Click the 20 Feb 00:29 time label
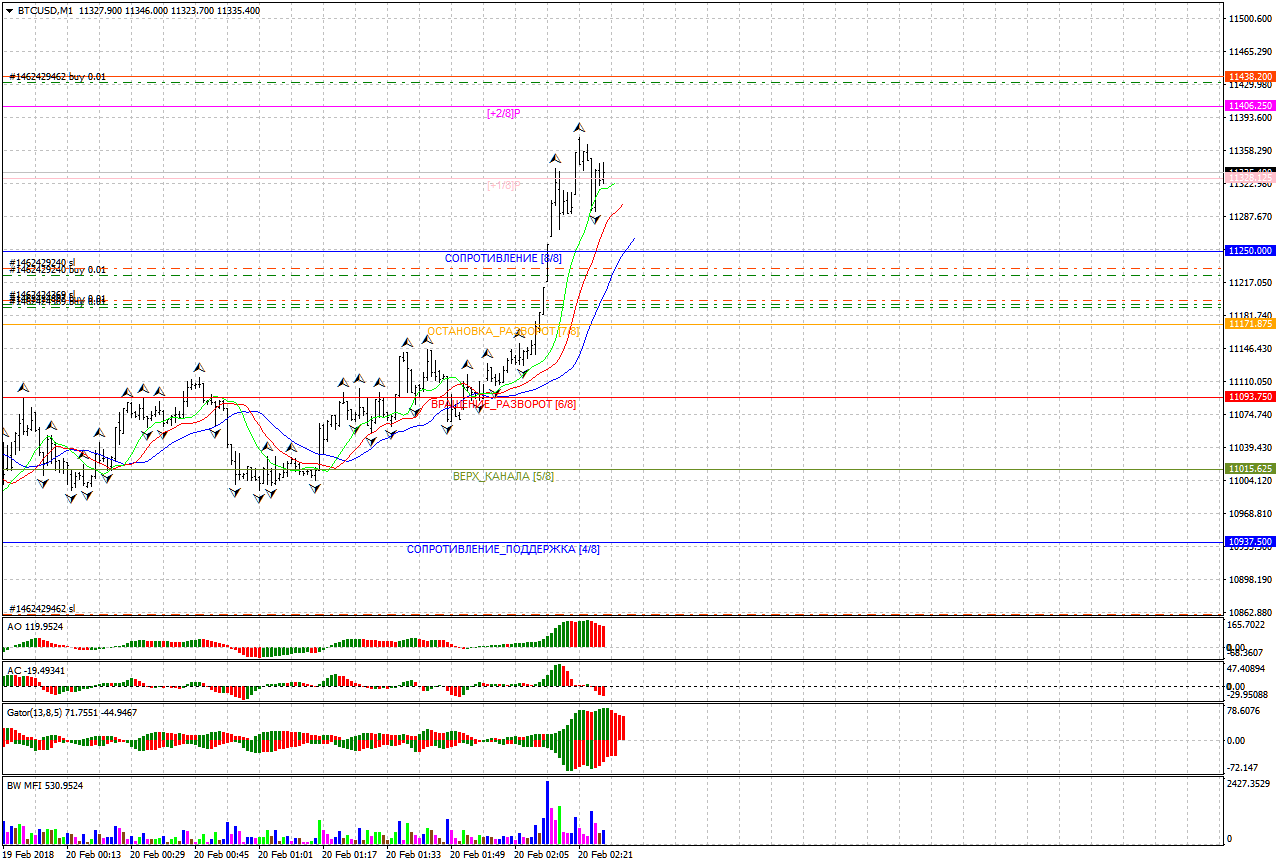The height and width of the screenshot is (866, 1276). pos(157,855)
